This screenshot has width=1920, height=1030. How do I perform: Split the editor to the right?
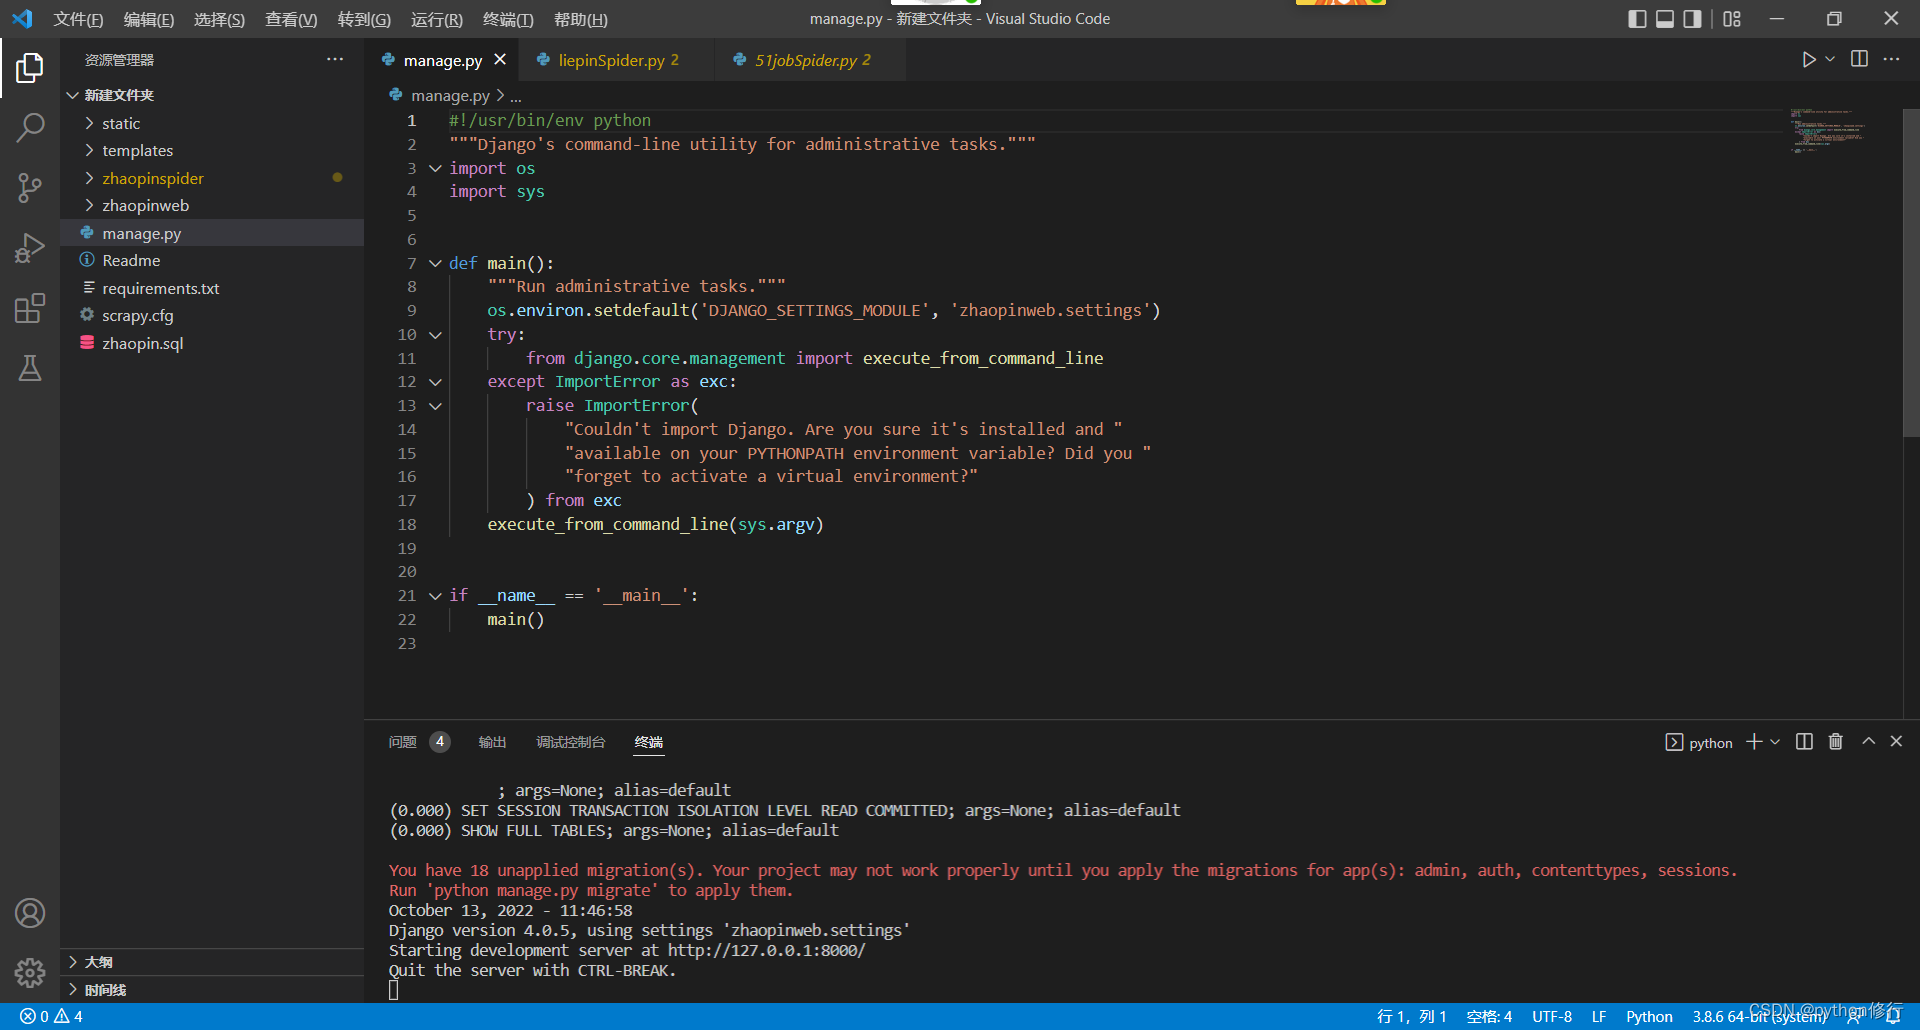[x=1859, y=60]
